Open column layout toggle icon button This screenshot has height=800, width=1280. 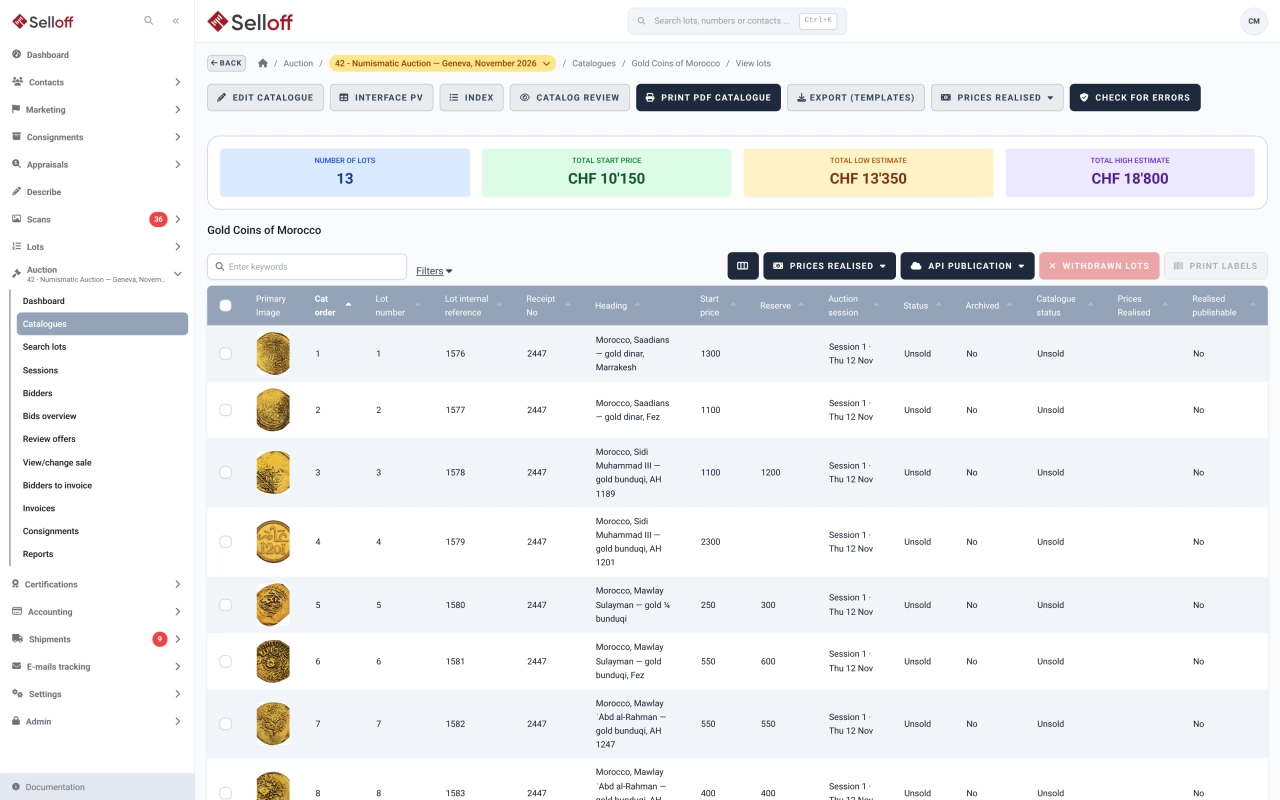[743, 266]
